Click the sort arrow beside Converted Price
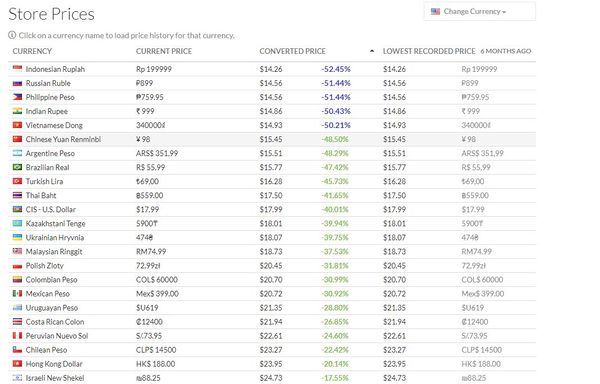600x384 pixels. pyautogui.click(x=372, y=51)
